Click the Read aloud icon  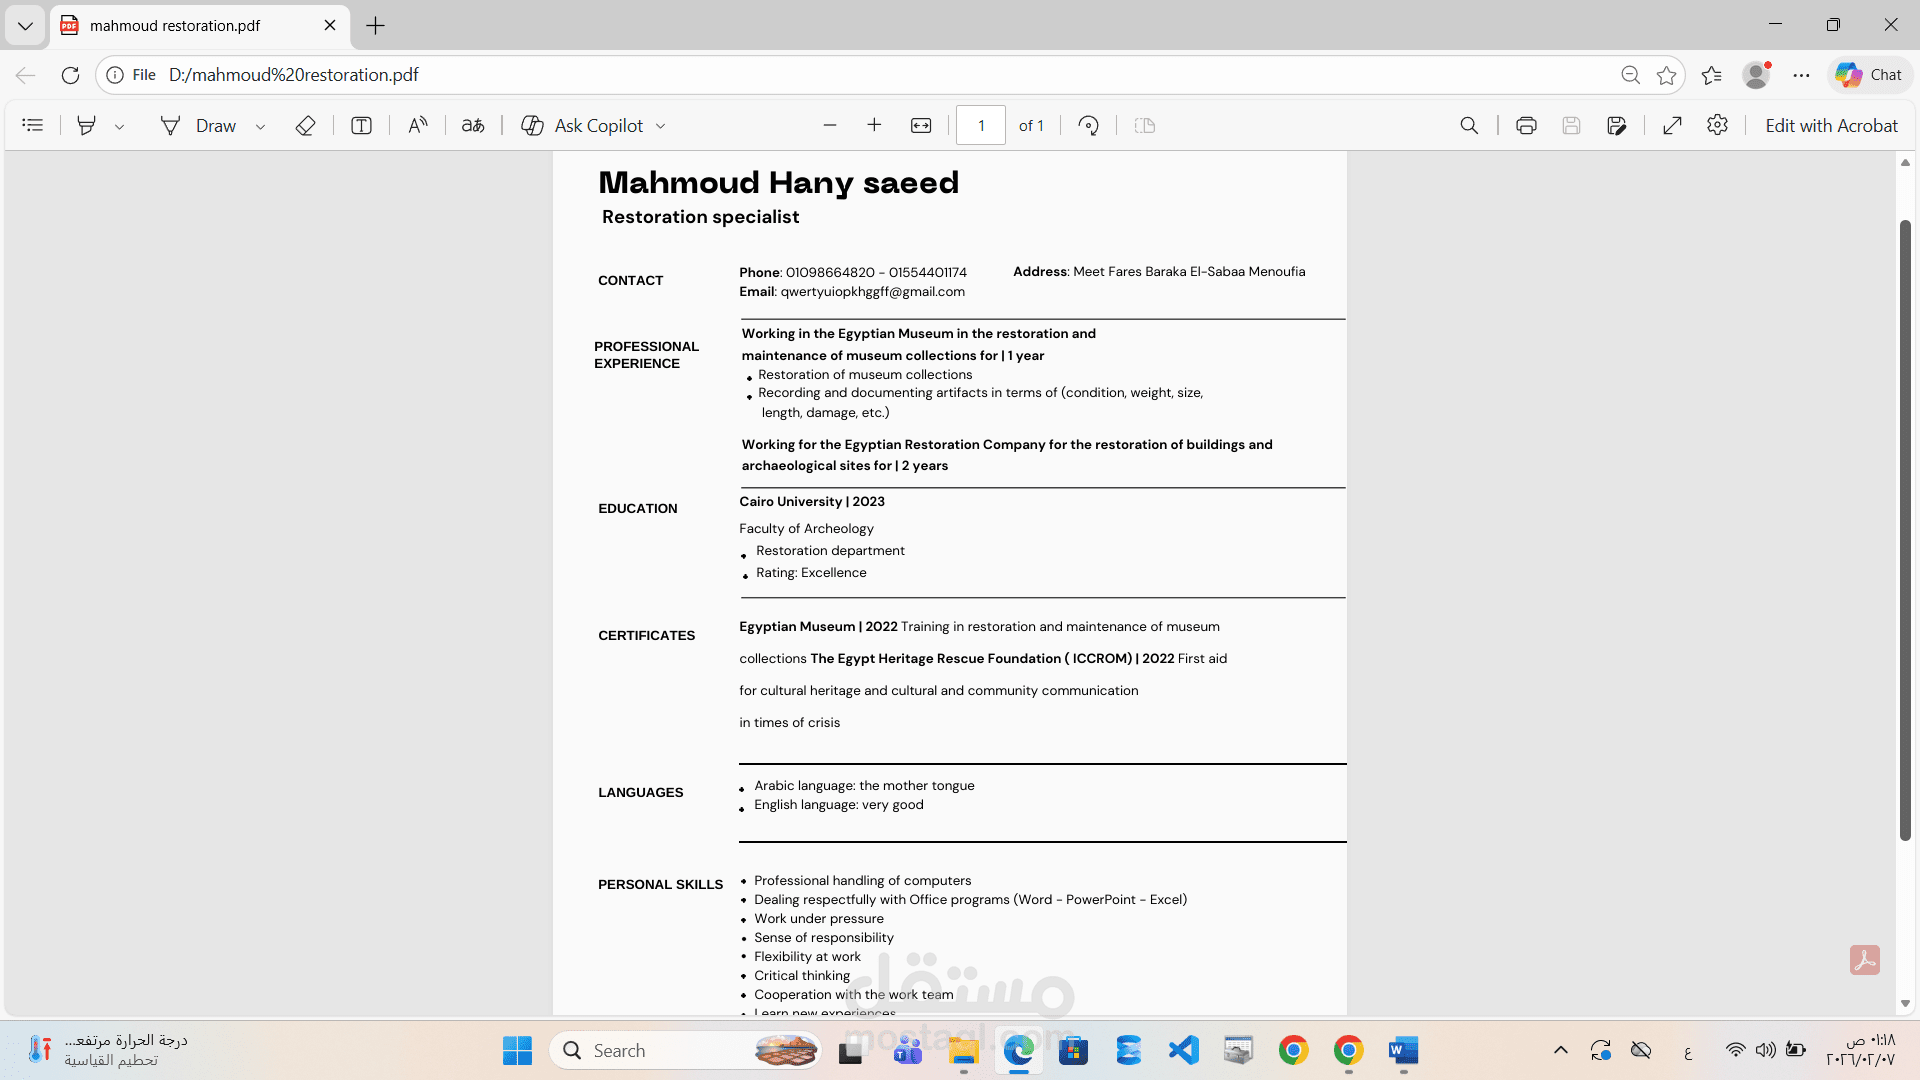click(418, 125)
